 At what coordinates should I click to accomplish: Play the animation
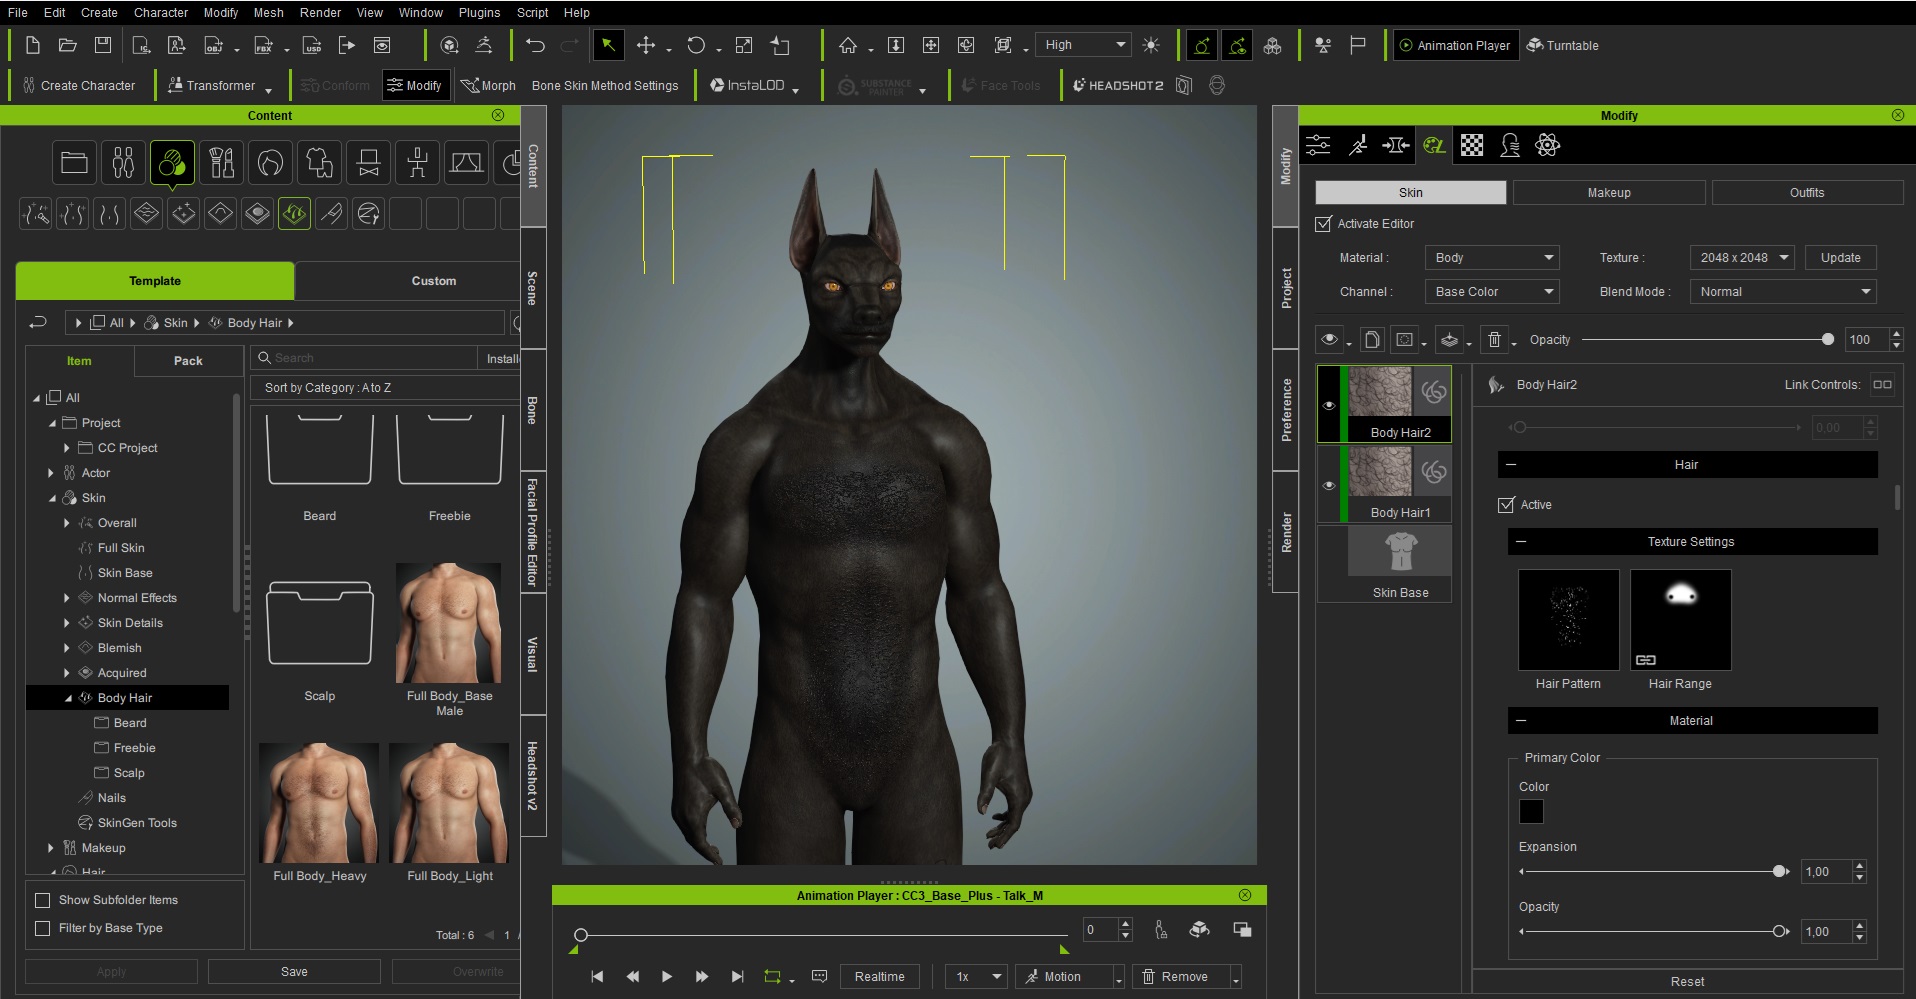click(667, 976)
